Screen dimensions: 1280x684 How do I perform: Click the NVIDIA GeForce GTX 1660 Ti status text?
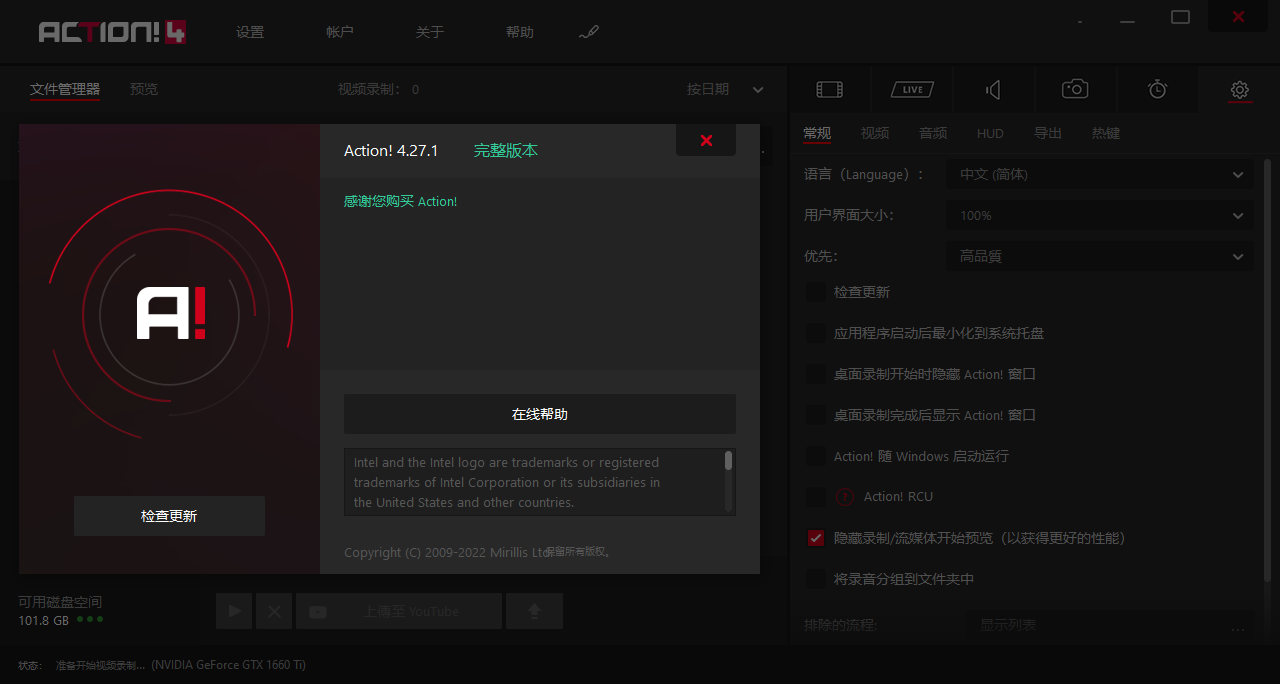coord(229,664)
